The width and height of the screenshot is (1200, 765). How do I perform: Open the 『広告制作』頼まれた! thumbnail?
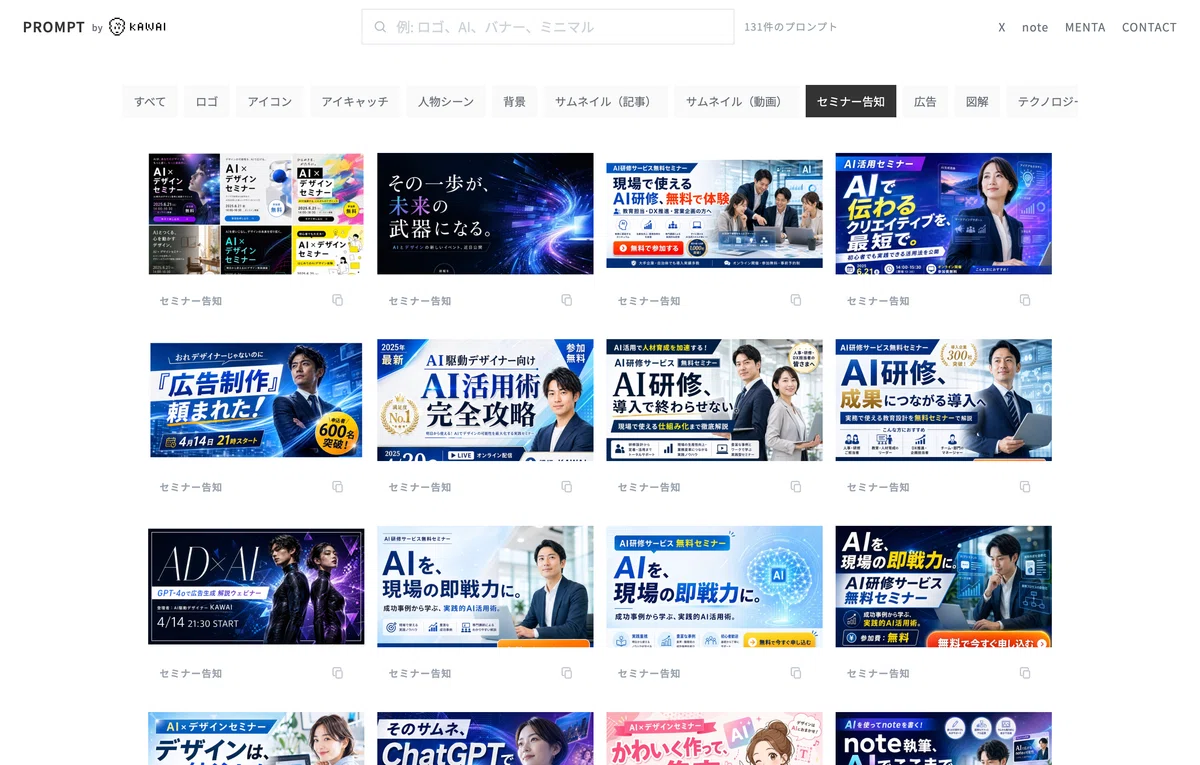click(256, 400)
